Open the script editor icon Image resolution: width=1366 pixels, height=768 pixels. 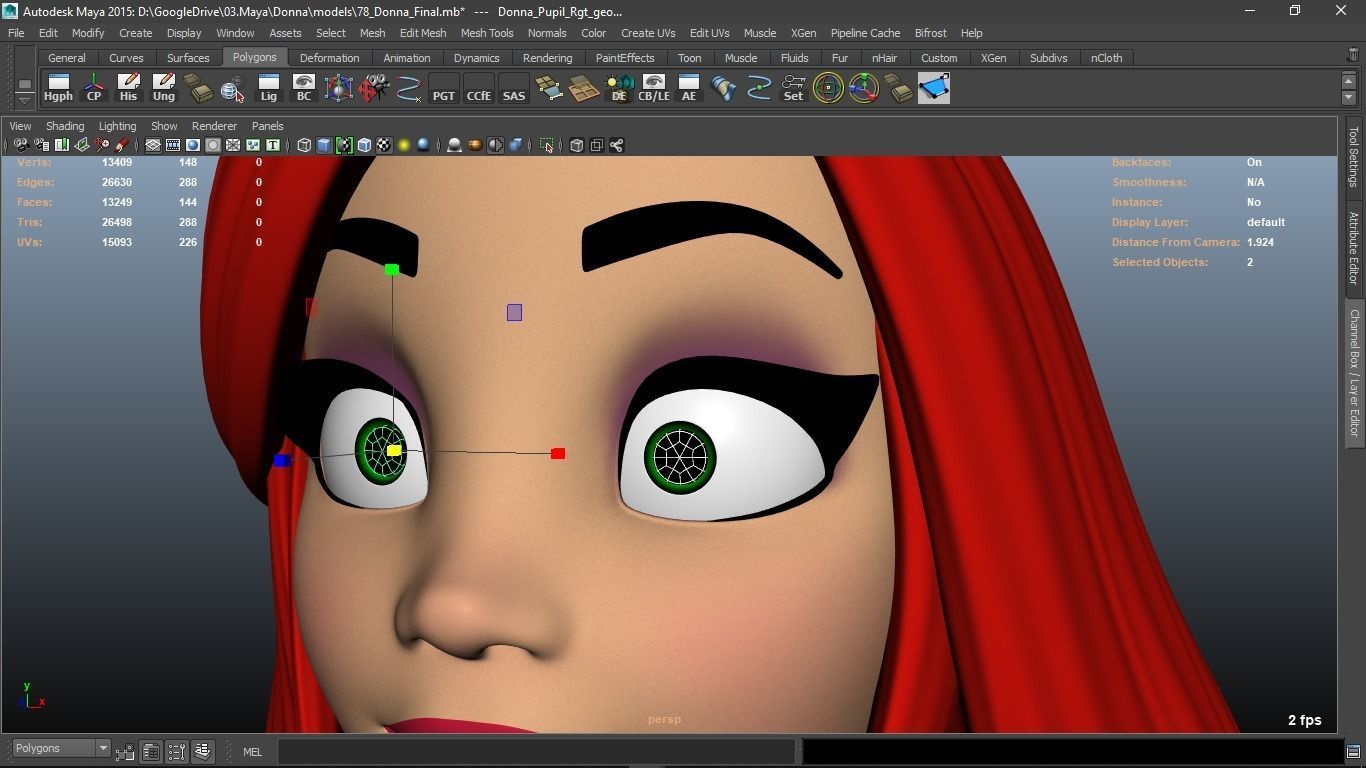coord(1353,751)
